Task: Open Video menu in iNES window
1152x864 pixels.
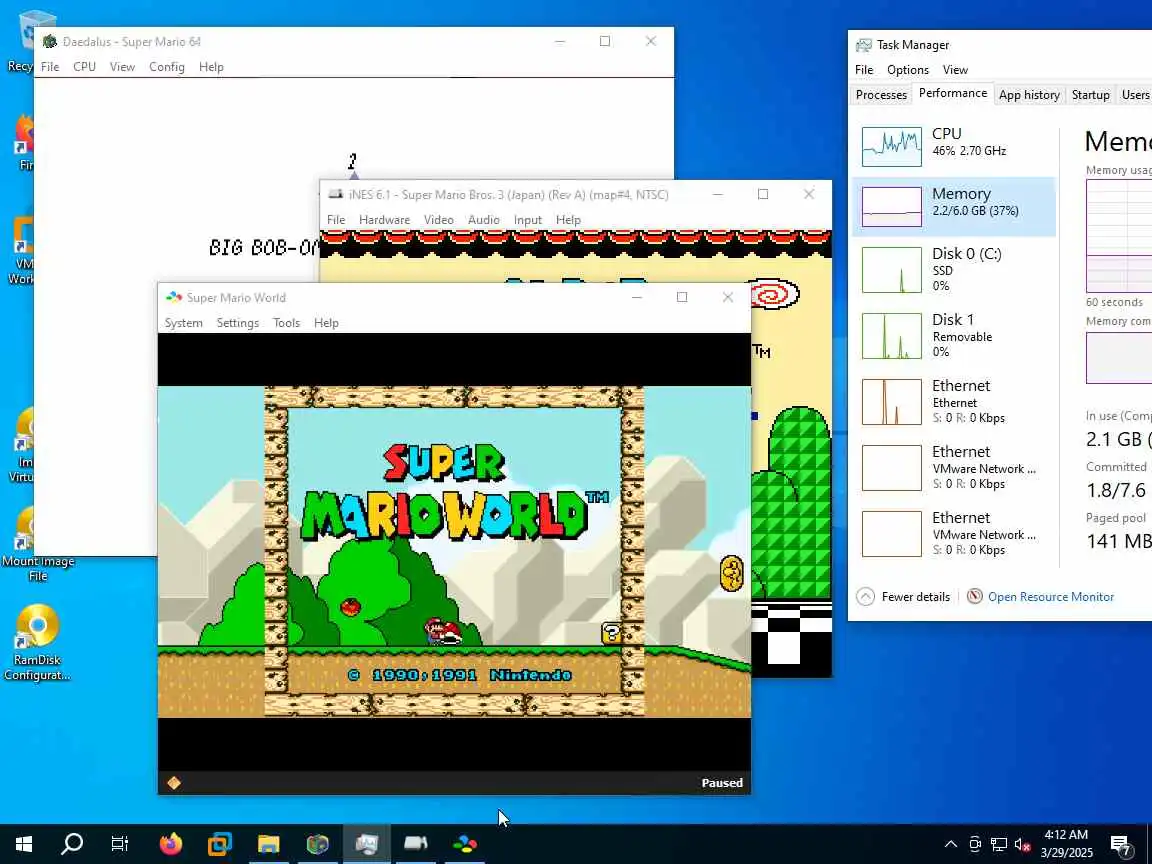Action: 439,220
